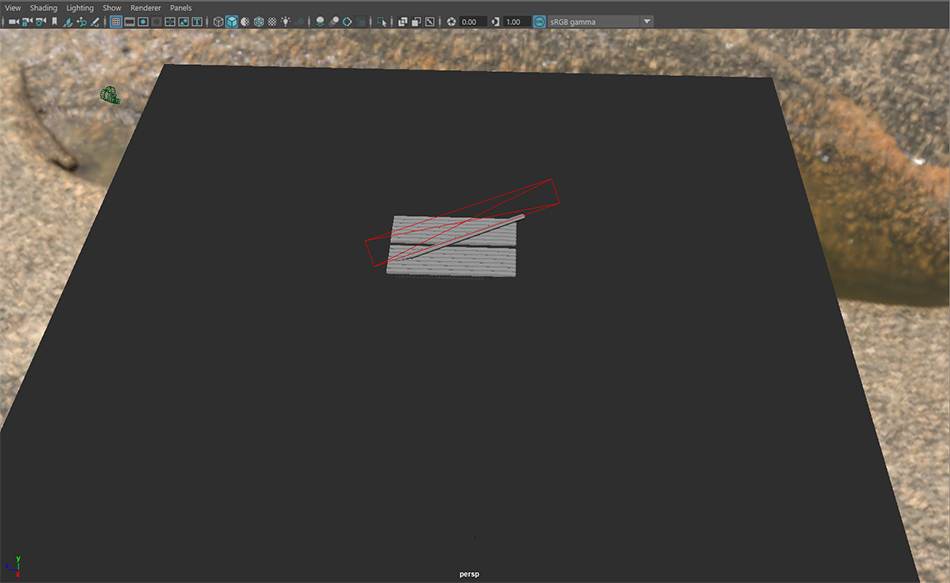
Task: Click Use Default Material icon
Action: [x=245, y=22]
